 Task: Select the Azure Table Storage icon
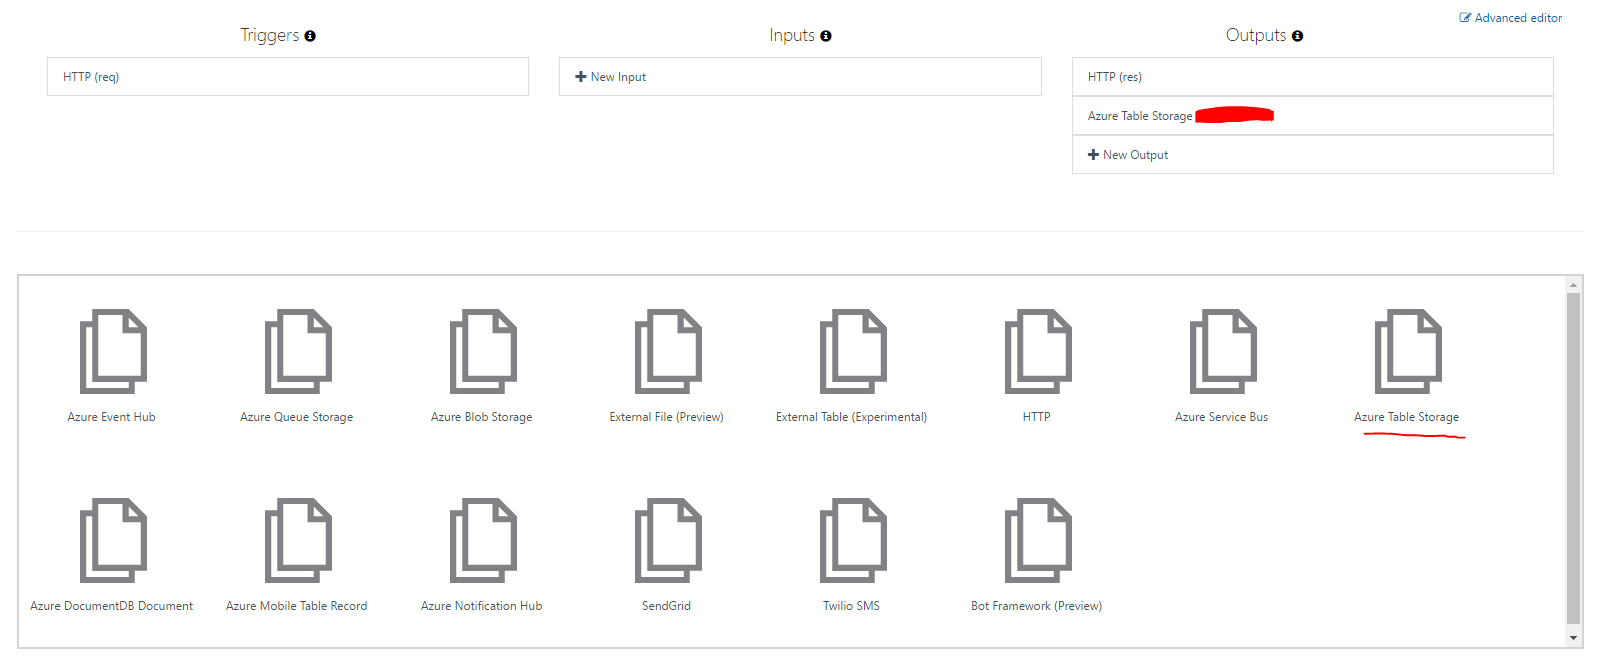click(x=1408, y=351)
